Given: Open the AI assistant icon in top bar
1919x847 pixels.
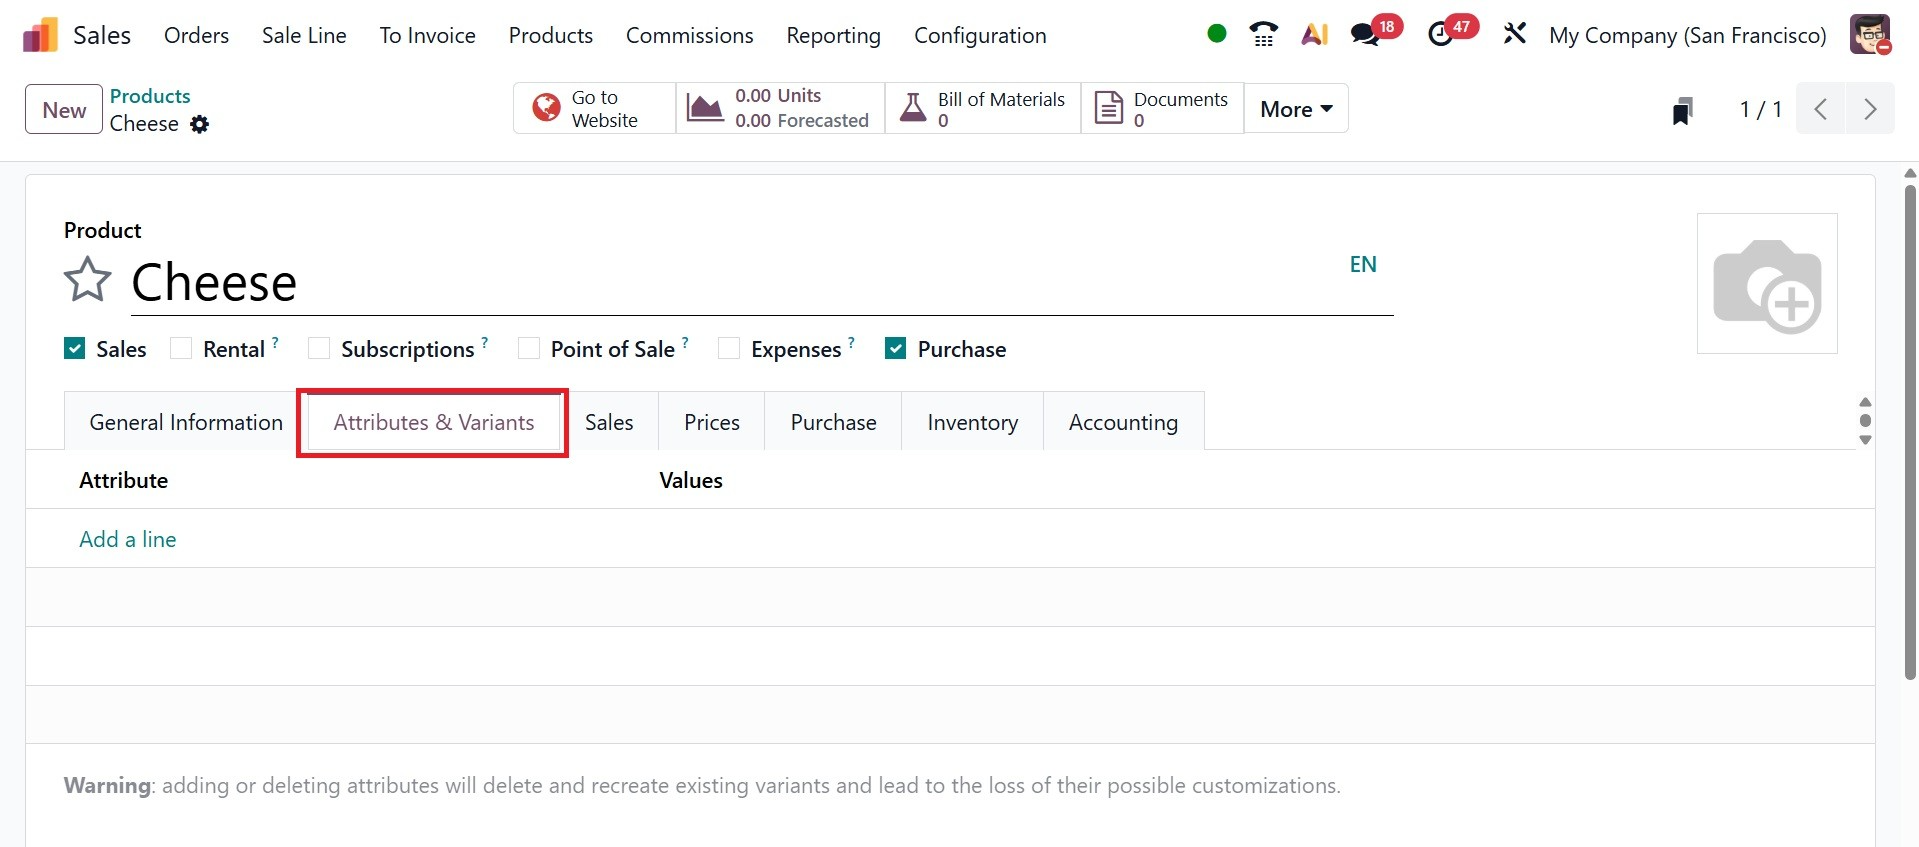Looking at the screenshot, I should coord(1314,35).
